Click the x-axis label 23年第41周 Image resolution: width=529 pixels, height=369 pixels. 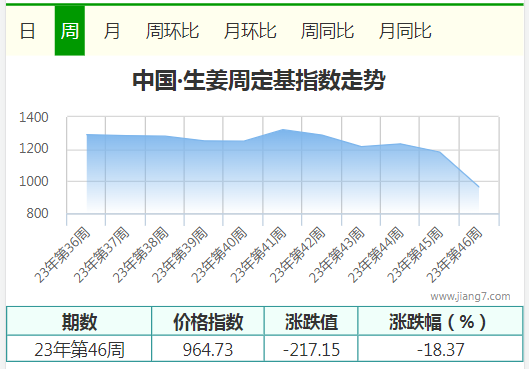(258, 255)
